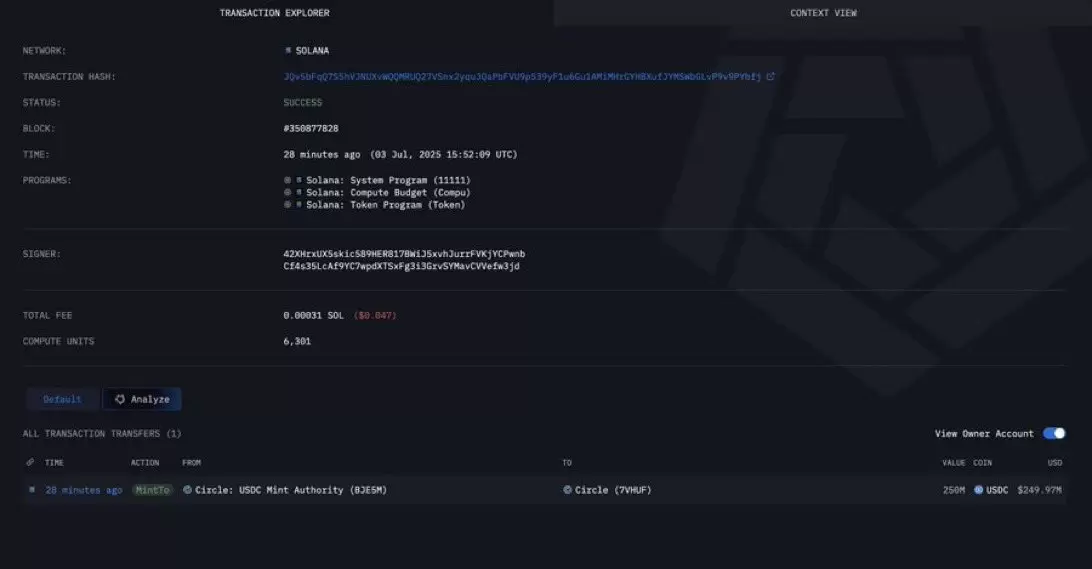Click the entity icon for Solana: Compute Budget

click(287, 192)
